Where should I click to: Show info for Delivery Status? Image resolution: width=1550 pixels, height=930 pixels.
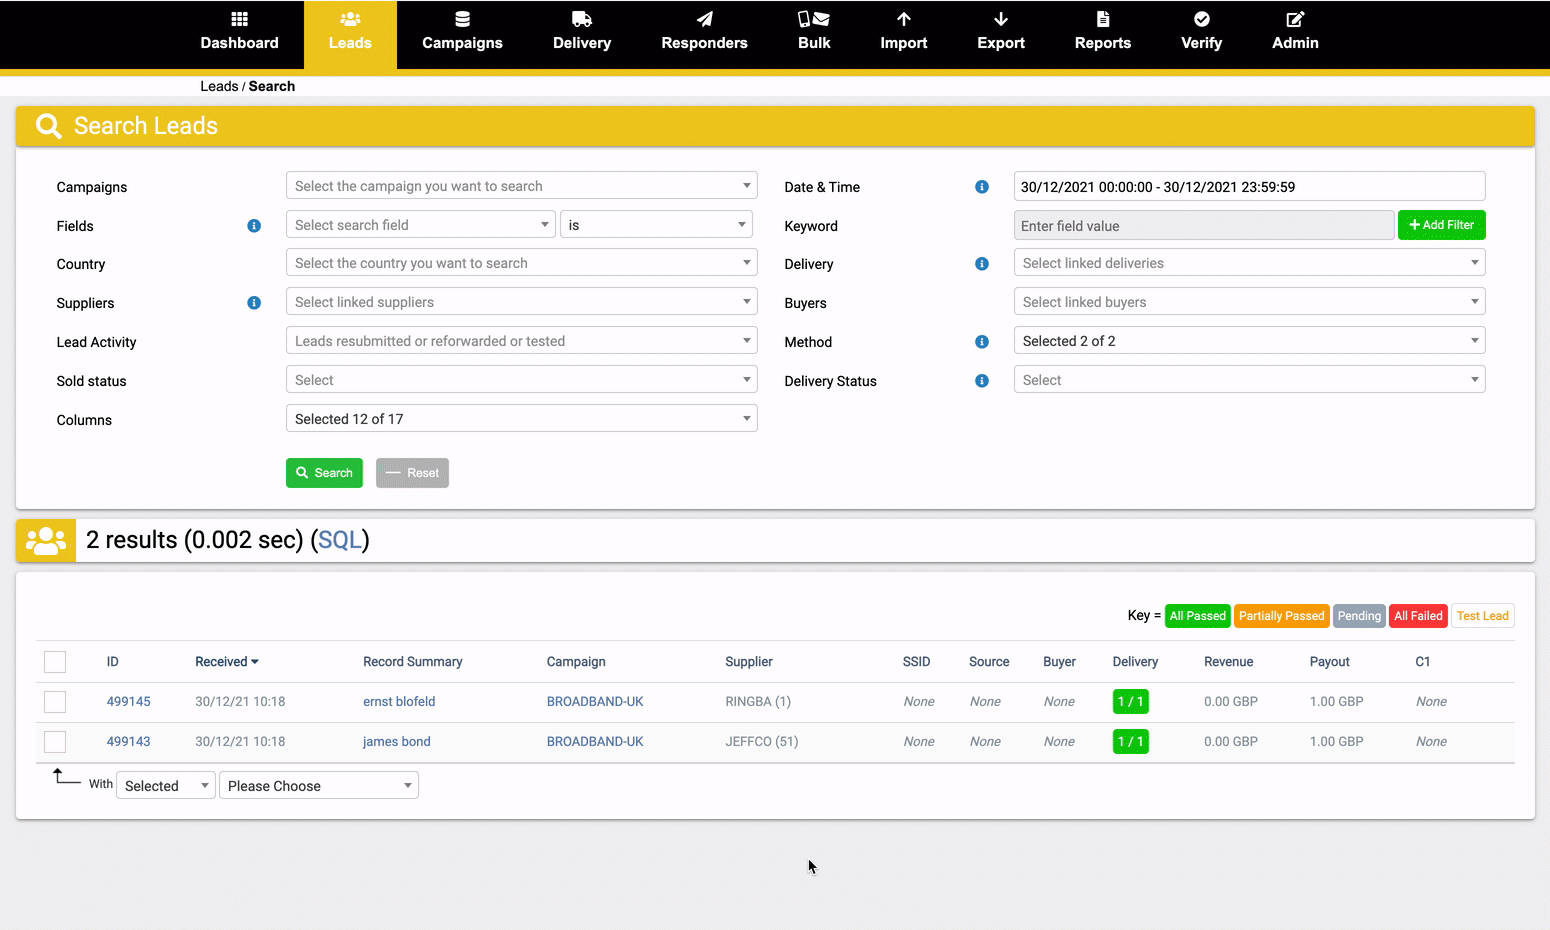[x=982, y=381]
